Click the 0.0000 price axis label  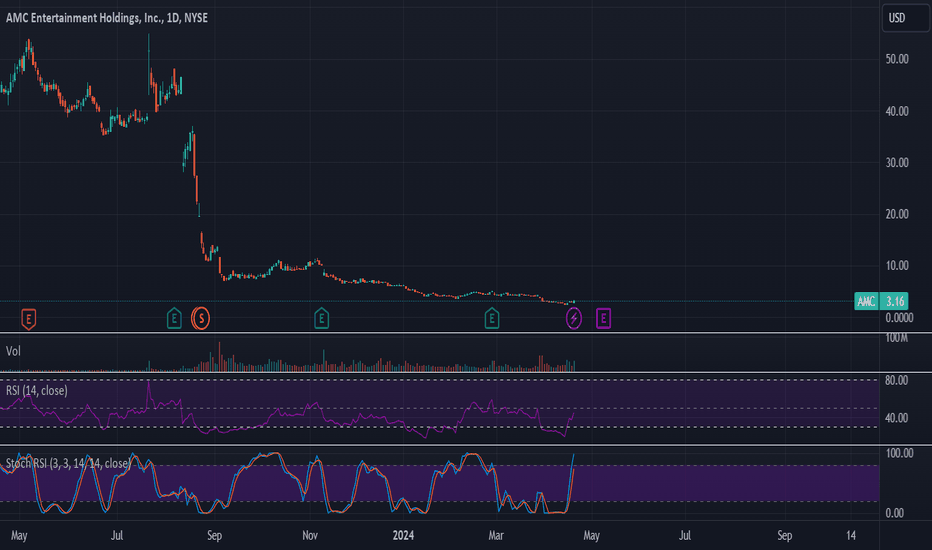pyautogui.click(x=899, y=318)
